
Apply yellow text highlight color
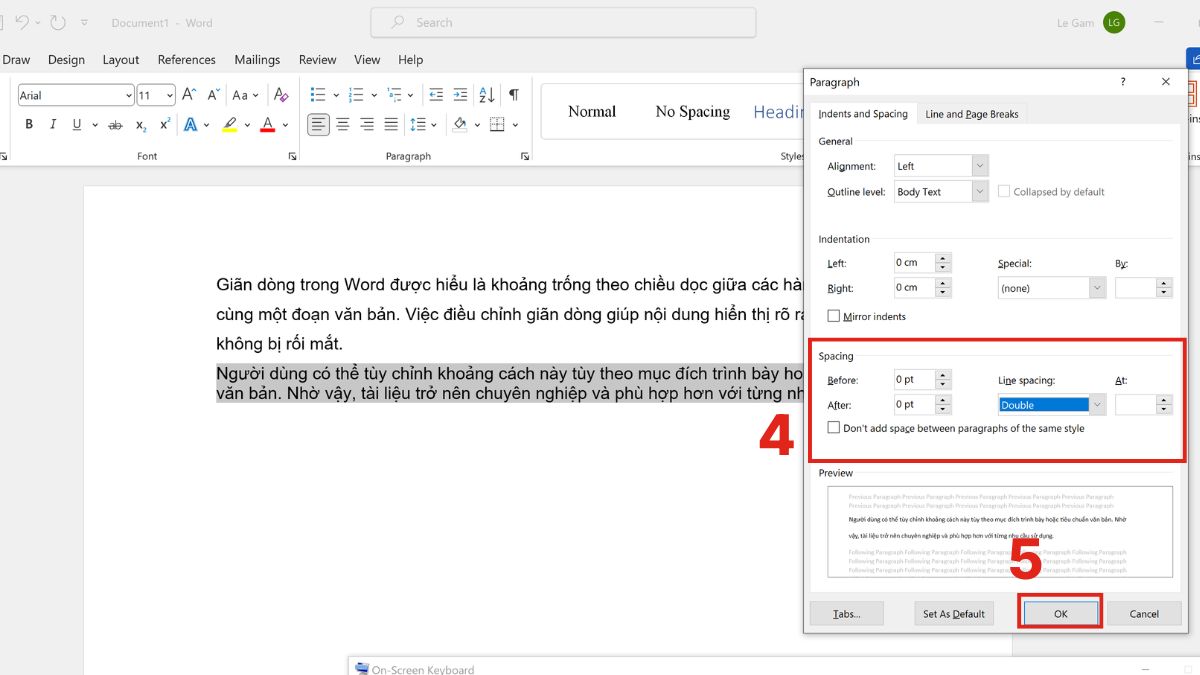pyautogui.click(x=230, y=125)
